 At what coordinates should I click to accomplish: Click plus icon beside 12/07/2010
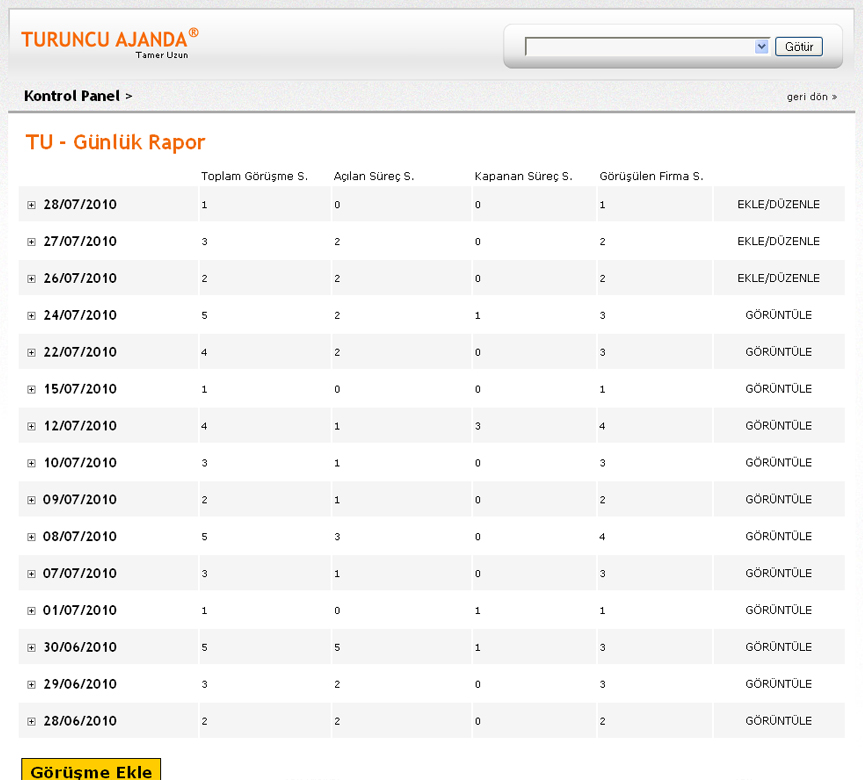click(32, 427)
